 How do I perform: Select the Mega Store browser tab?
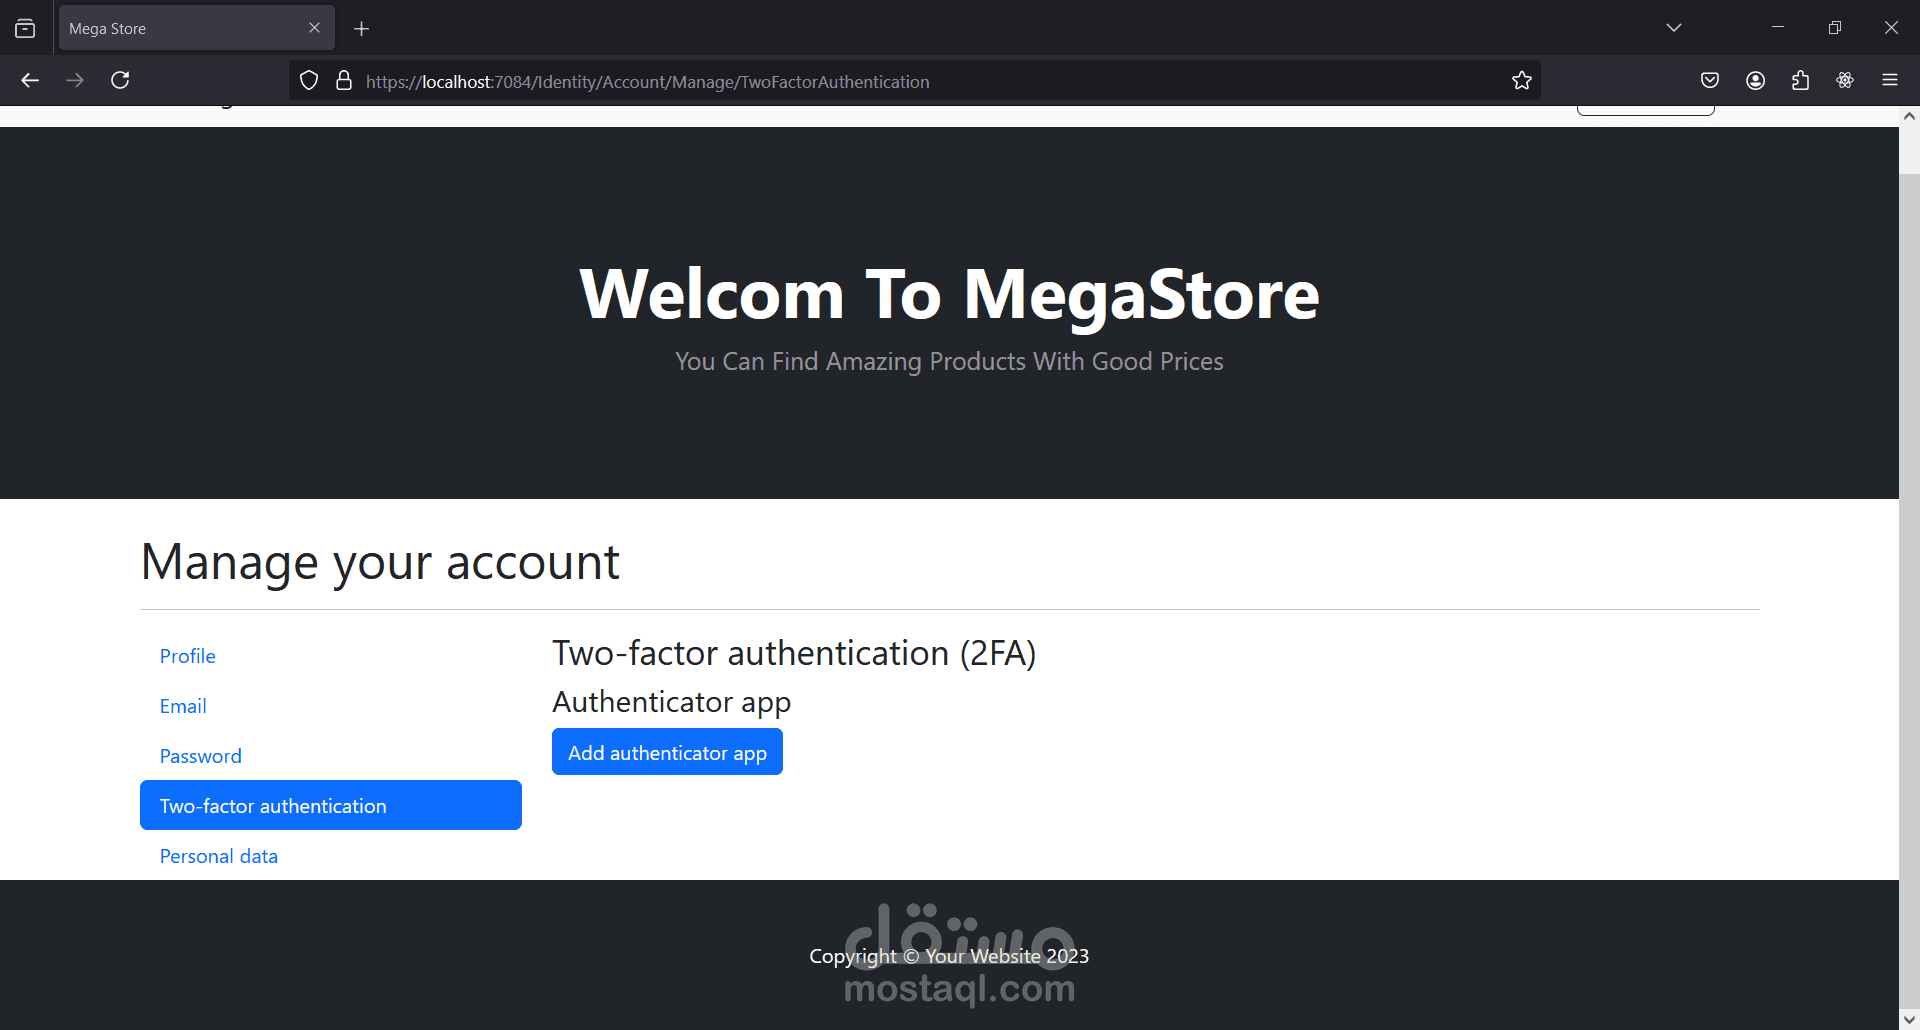(x=180, y=29)
